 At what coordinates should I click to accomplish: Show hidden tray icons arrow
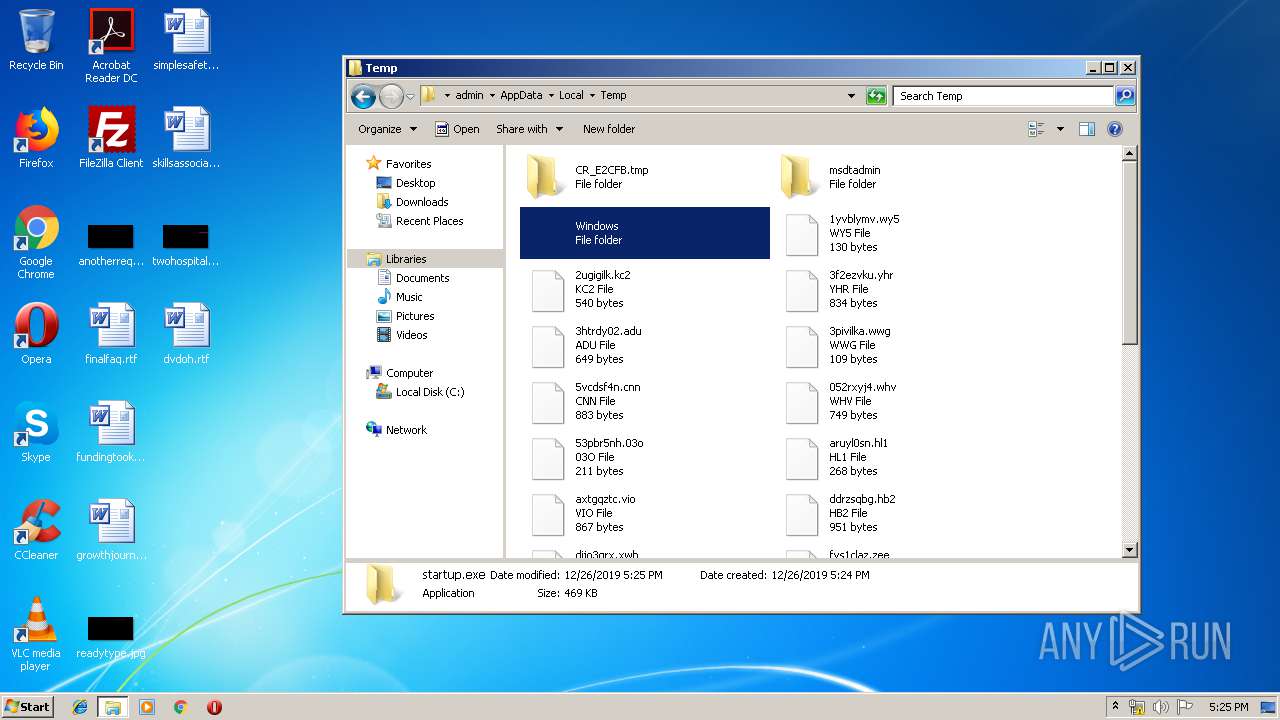[x=1115, y=707]
